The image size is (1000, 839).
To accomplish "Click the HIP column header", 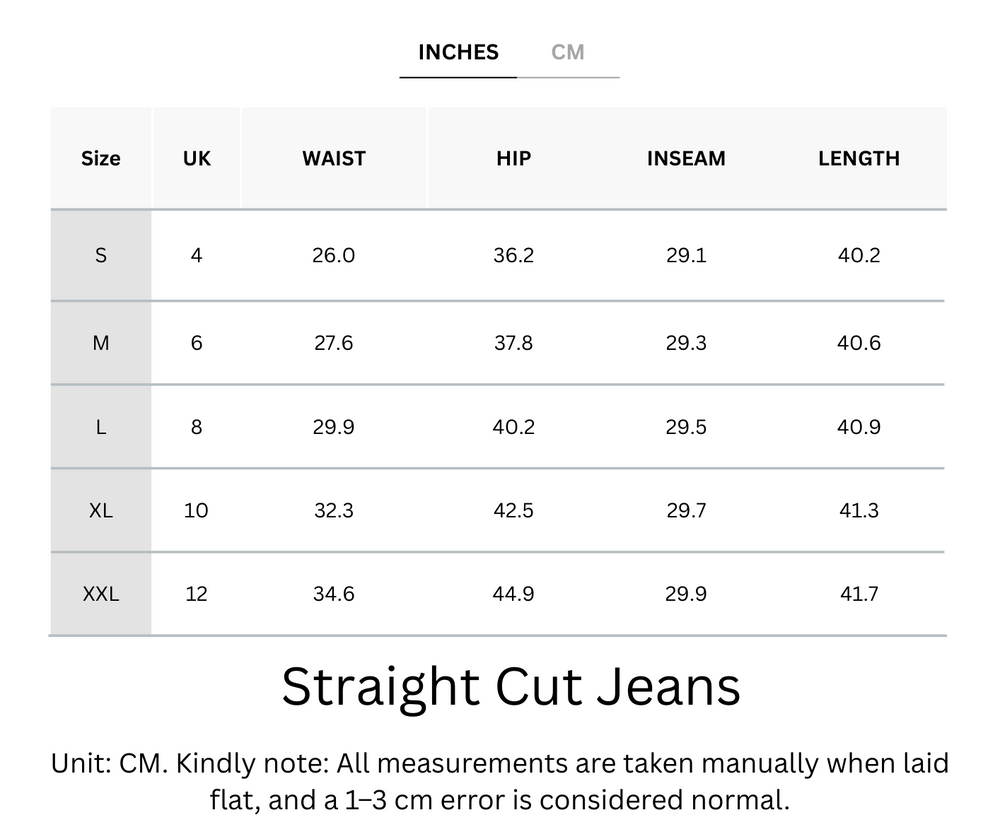I will [x=513, y=158].
